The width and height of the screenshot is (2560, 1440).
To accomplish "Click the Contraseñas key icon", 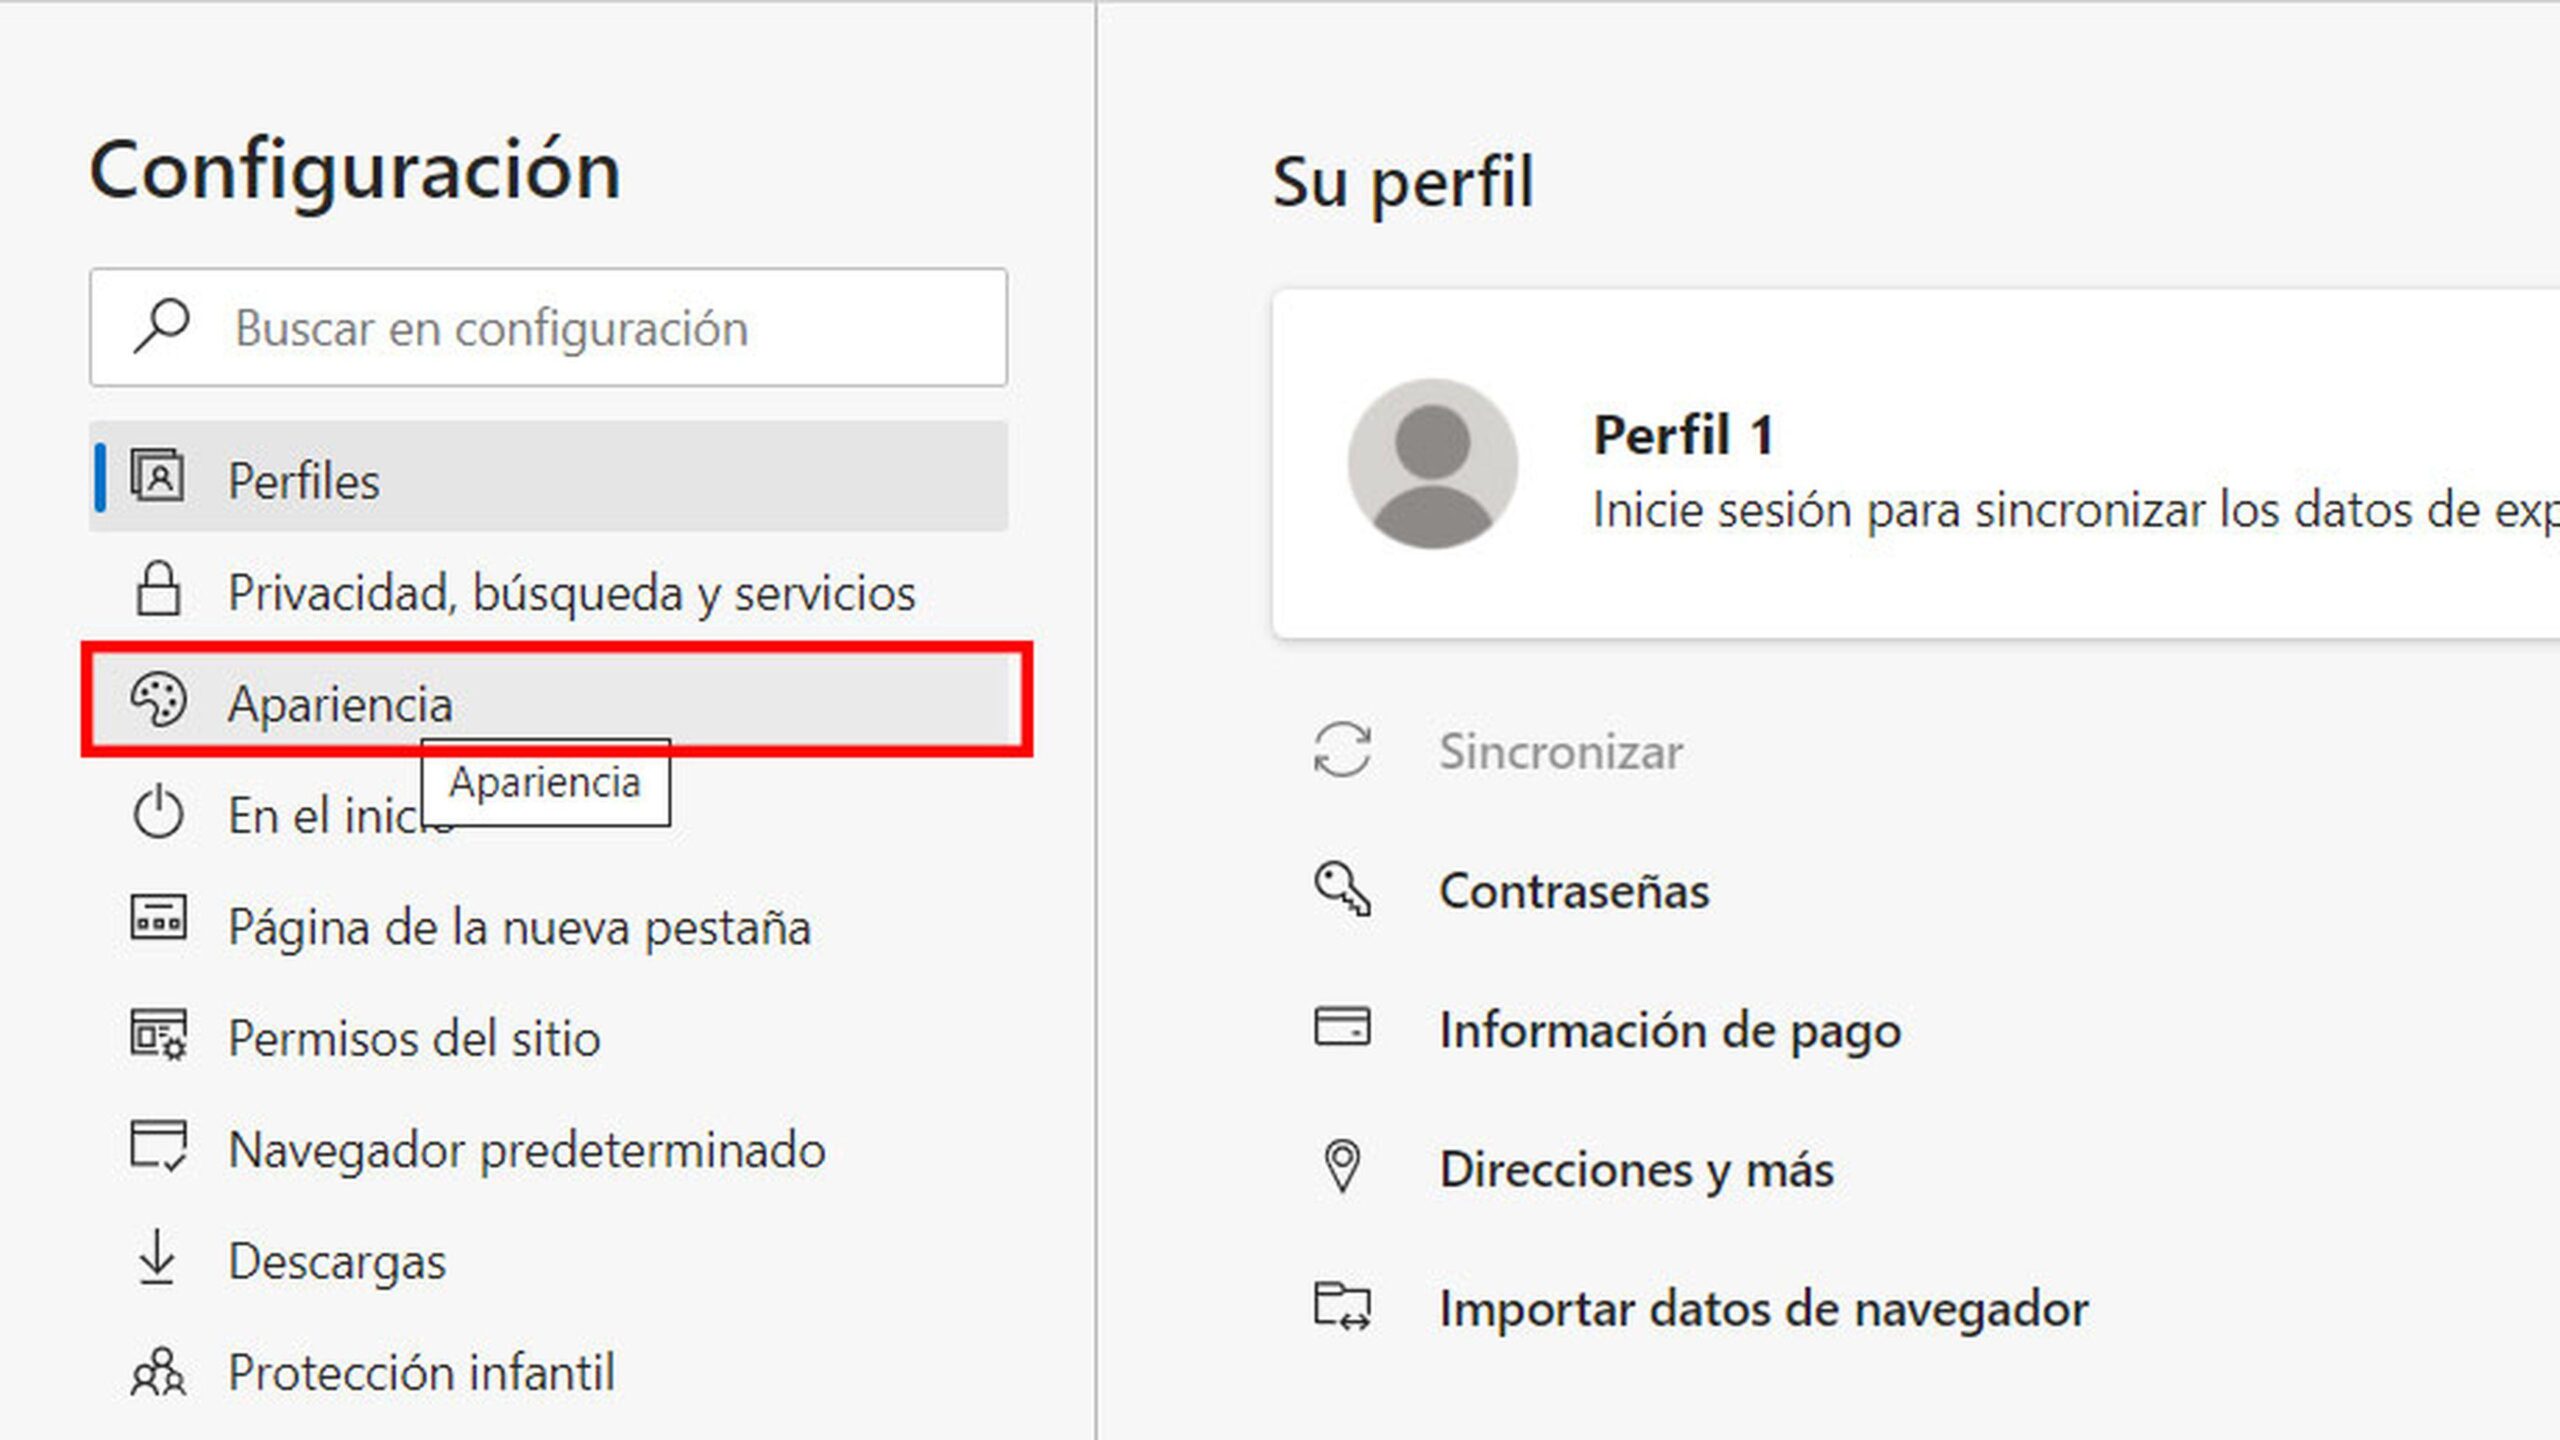I will 1340,892.
